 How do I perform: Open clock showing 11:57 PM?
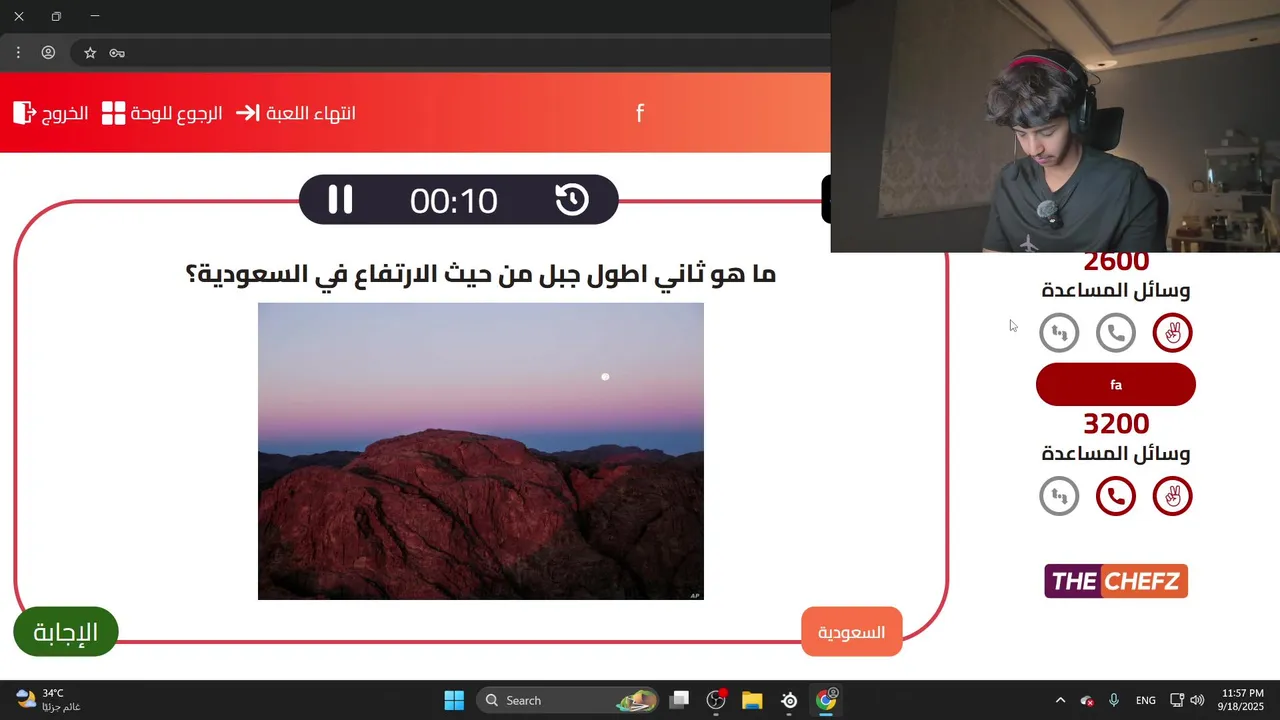pos(1242,700)
